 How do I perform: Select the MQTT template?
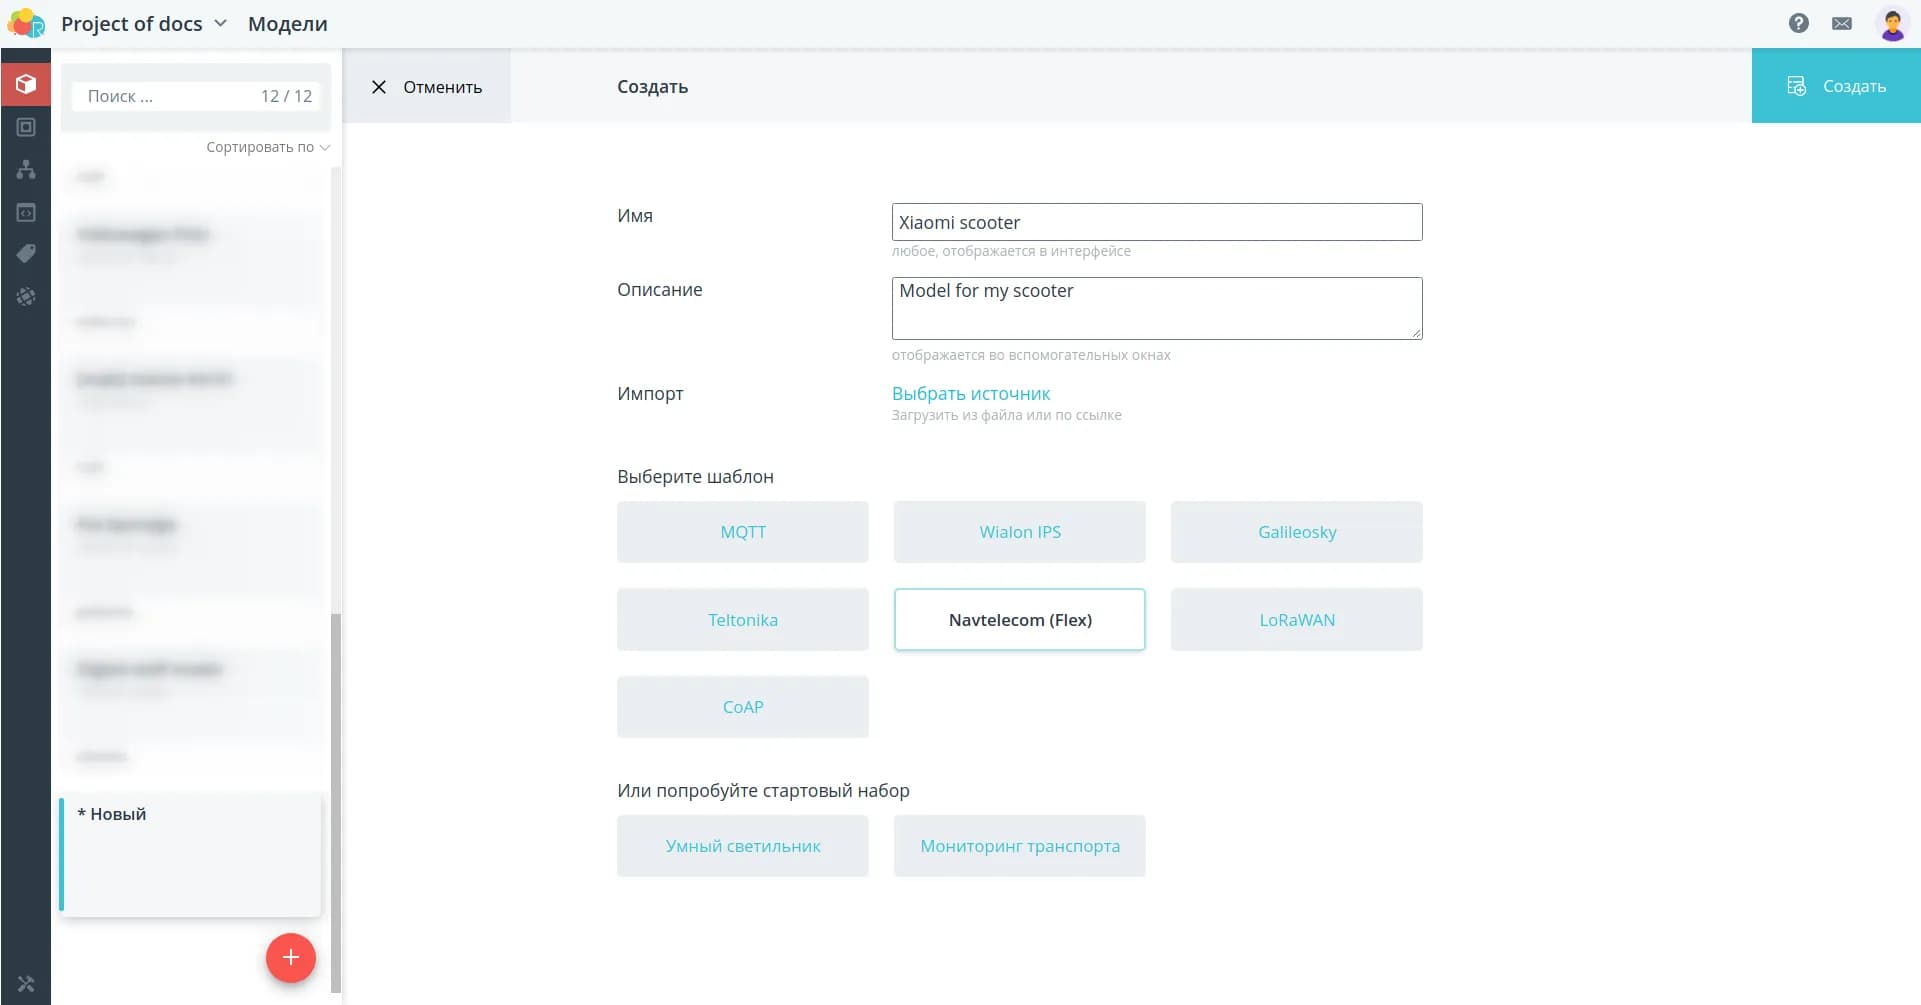pos(742,532)
